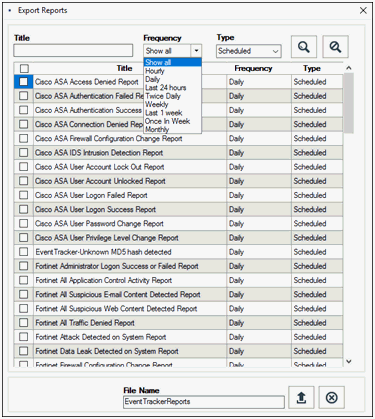The height and width of the screenshot is (419, 375).
Task: Select Last 24 hours frequency option
Action: click(172, 88)
